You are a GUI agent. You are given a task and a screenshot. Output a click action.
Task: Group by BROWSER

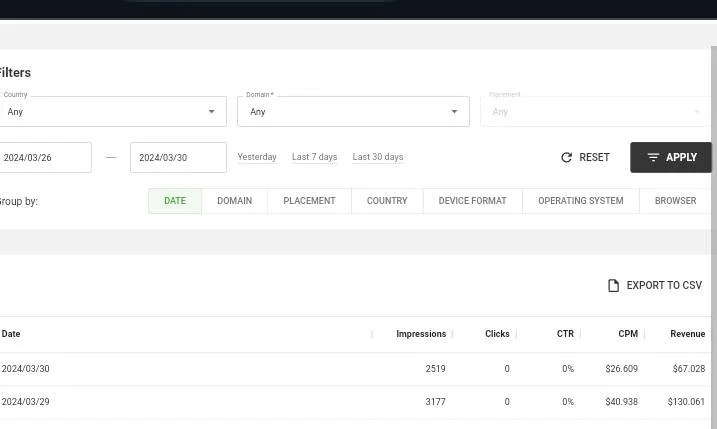pyautogui.click(x=675, y=201)
